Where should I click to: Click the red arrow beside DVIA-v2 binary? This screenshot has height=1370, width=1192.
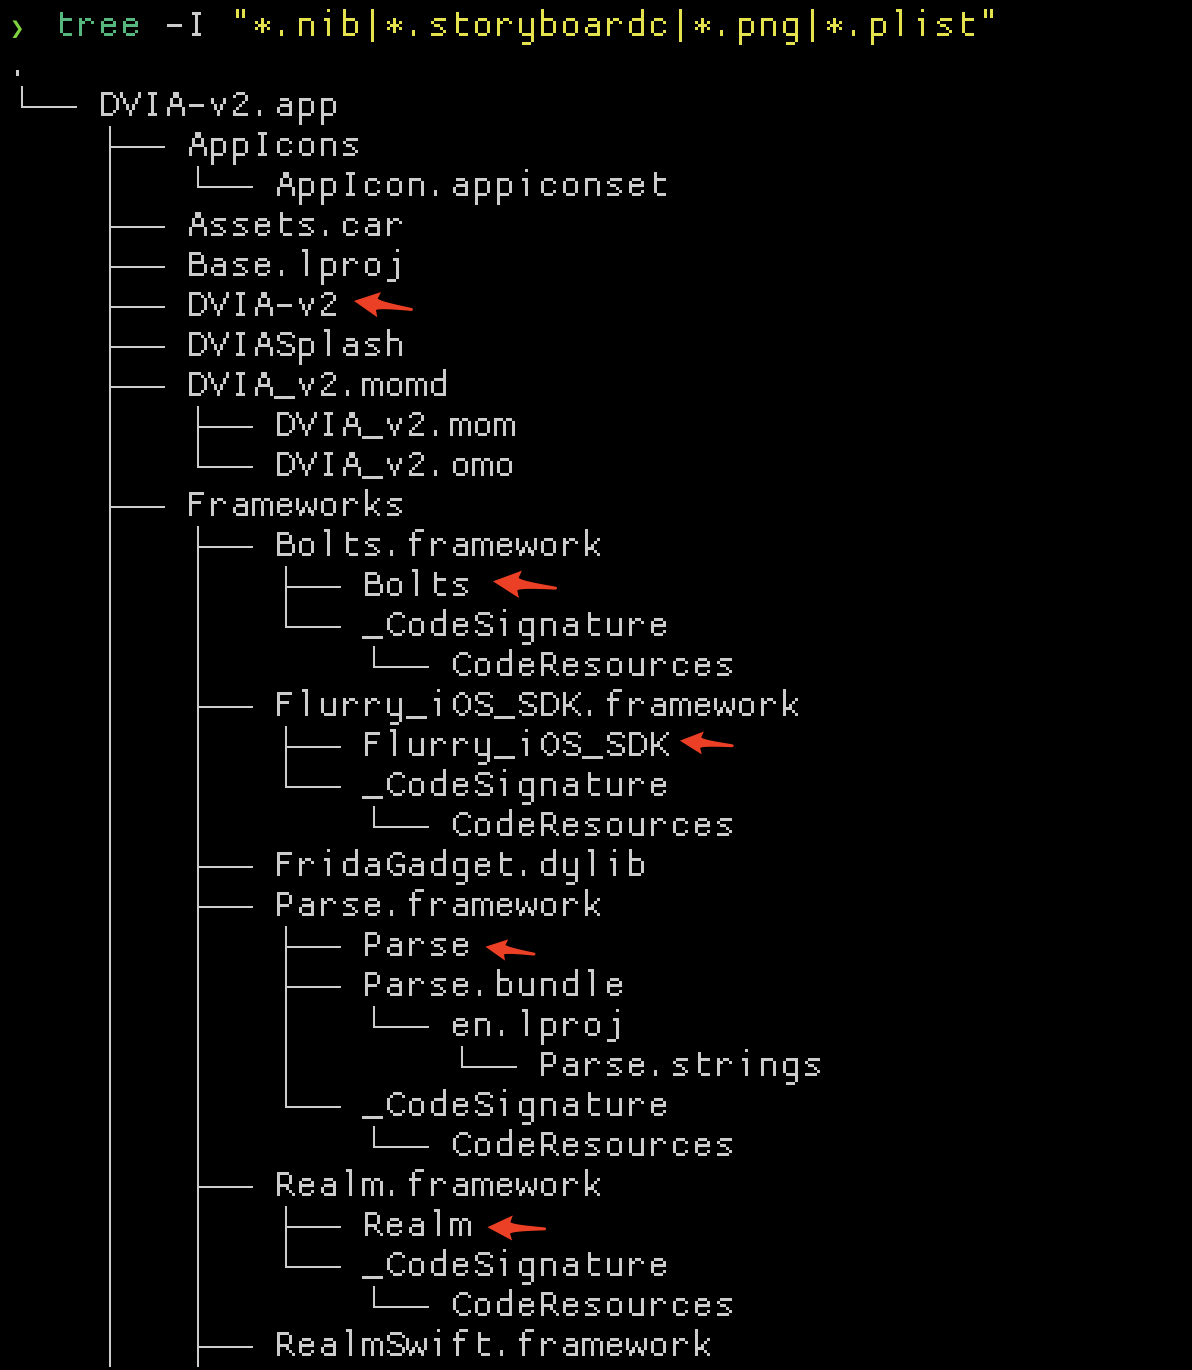tap(383, 304)
